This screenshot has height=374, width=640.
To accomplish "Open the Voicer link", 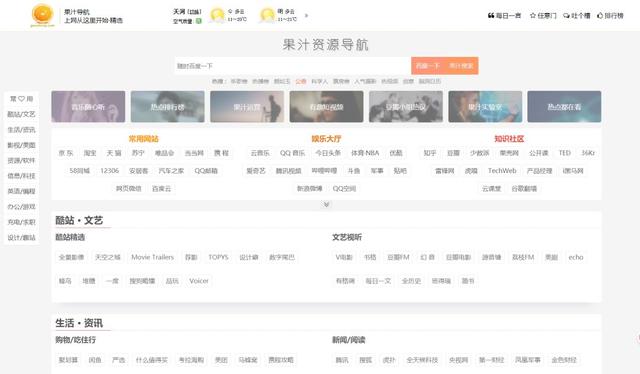I will (x=199, y=281).
